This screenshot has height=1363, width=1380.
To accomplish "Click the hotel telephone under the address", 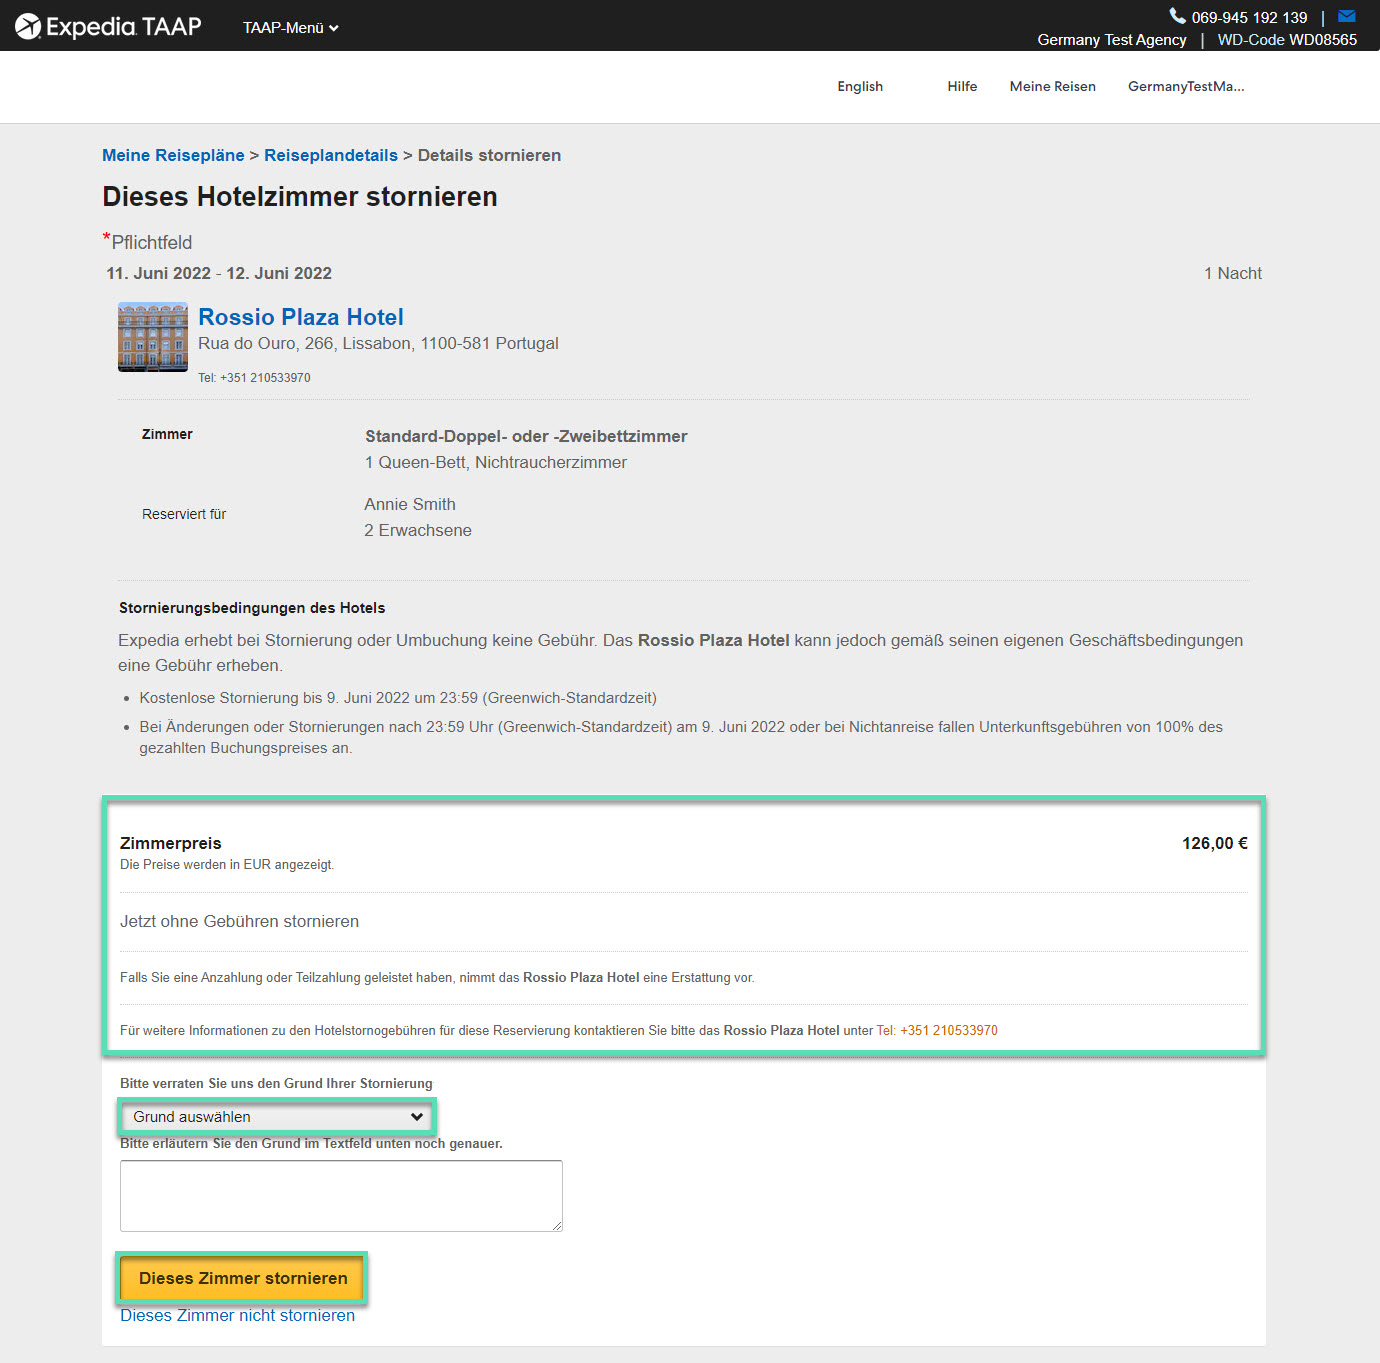I will point(254,378).
